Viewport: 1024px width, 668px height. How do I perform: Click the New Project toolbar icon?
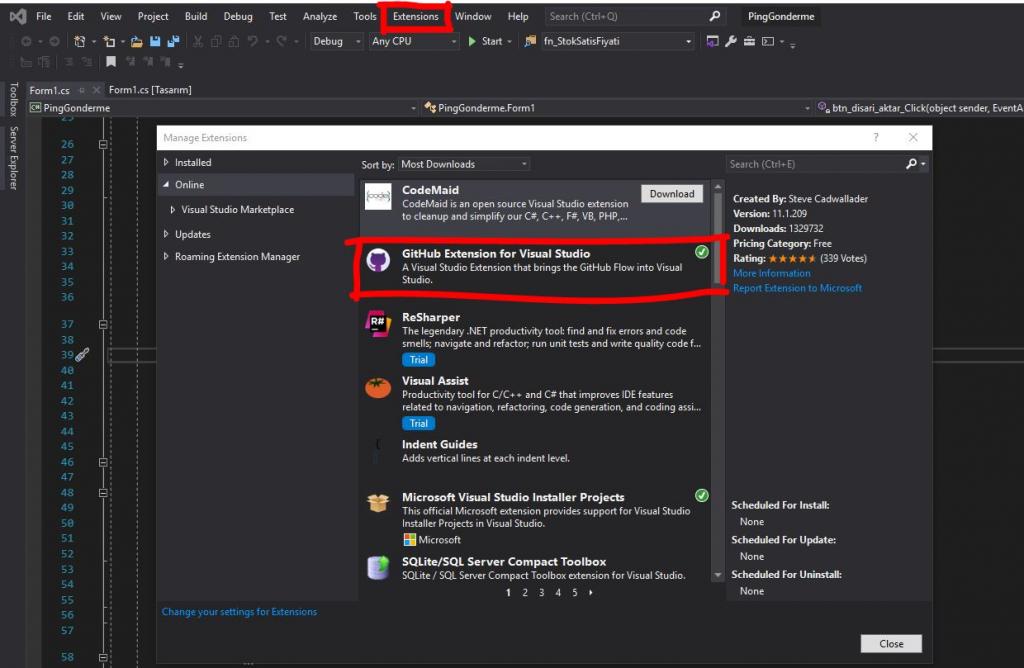pos(81,41)
